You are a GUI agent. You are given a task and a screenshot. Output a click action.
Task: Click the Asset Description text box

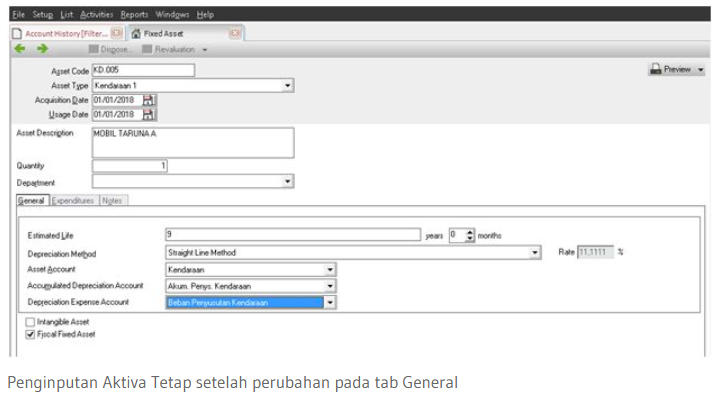coord(193,143)
